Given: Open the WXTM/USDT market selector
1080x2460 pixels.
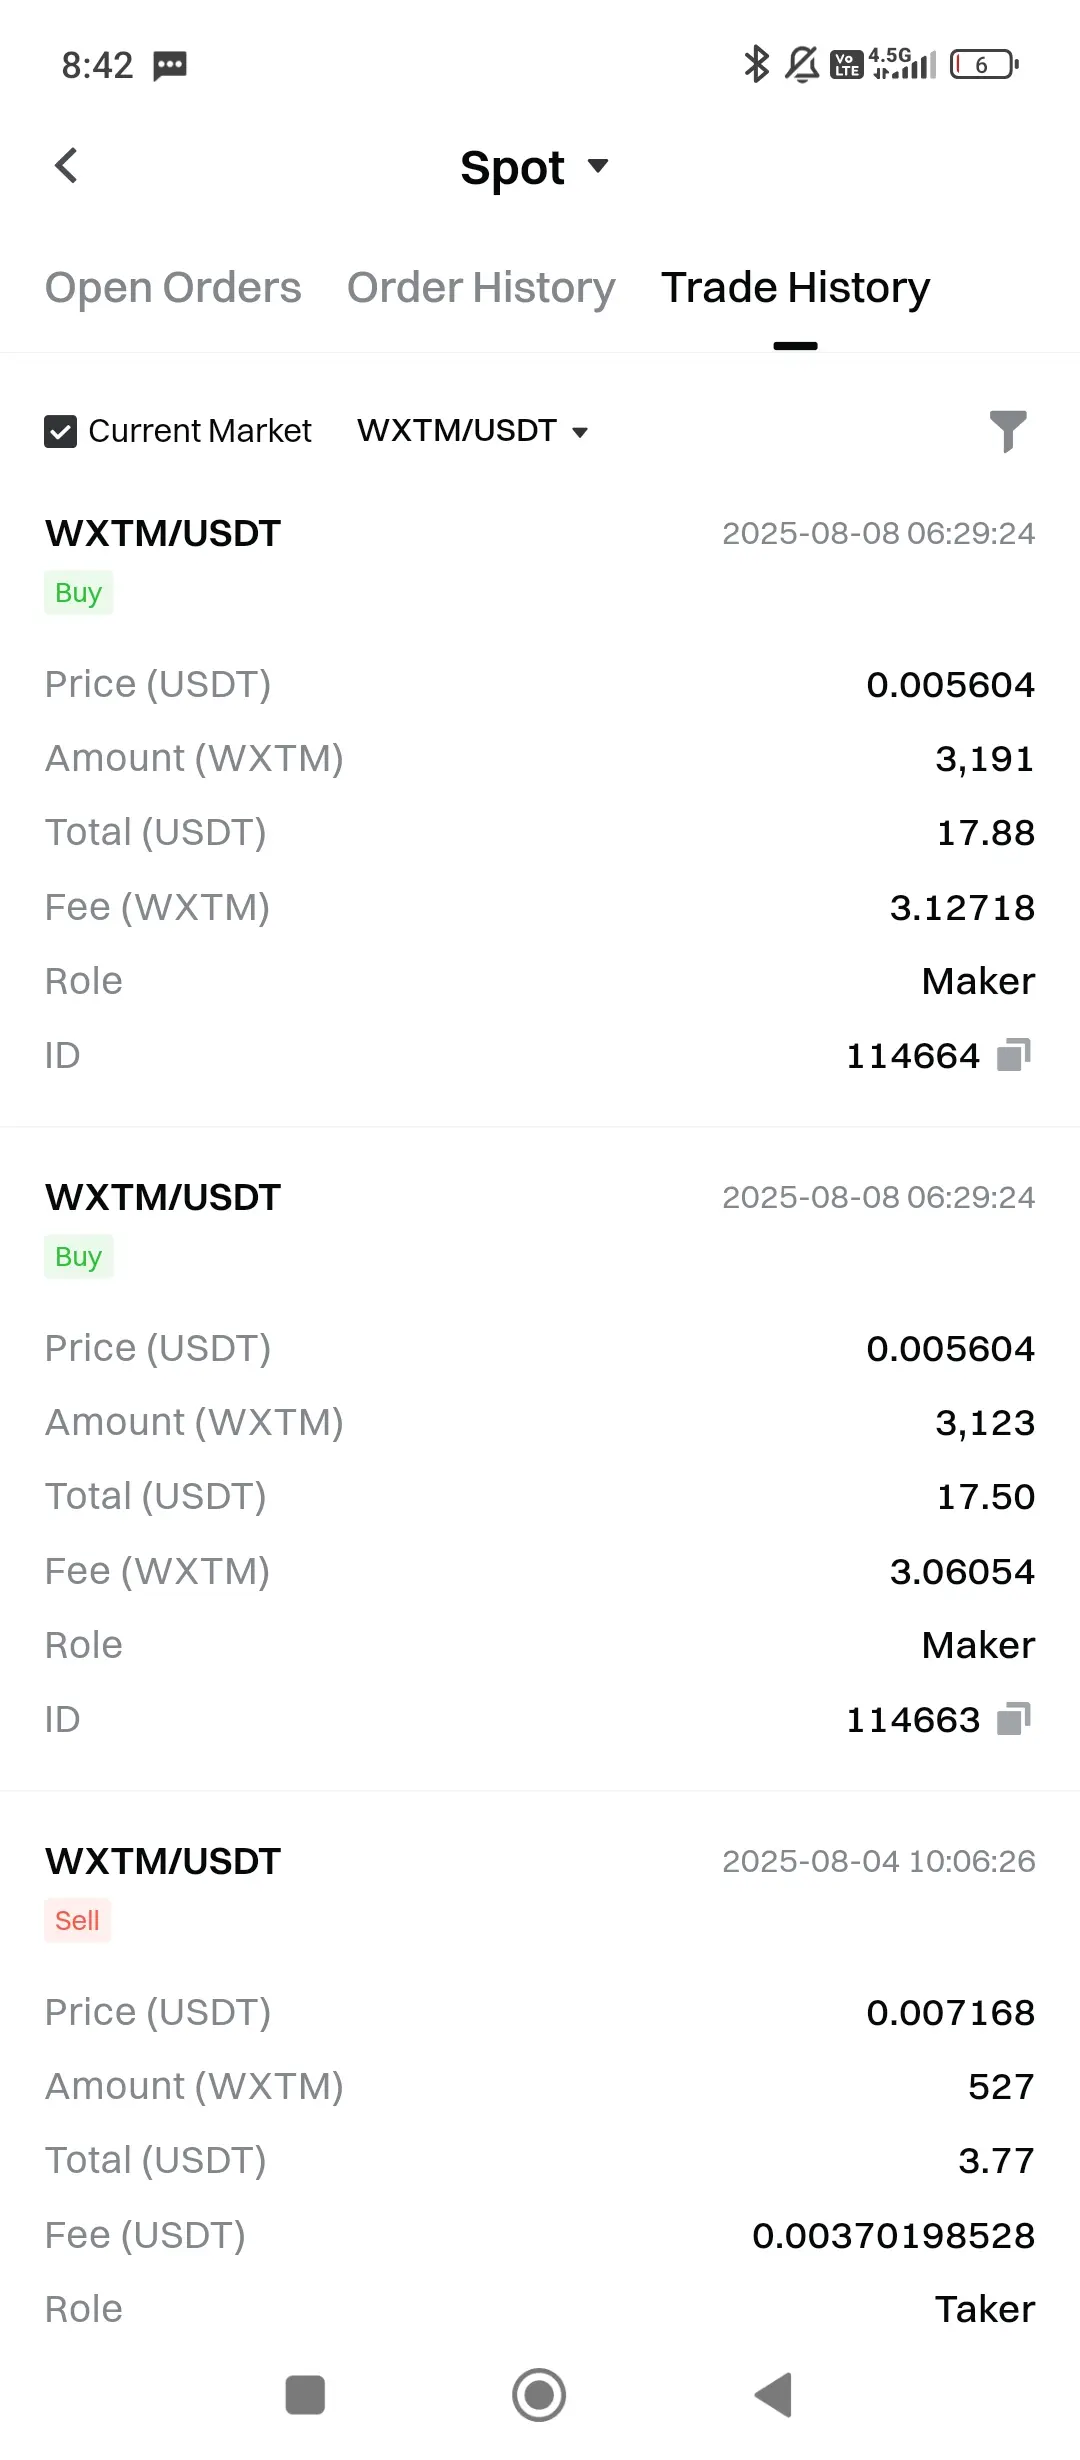Looking at the screenshot, I should click(473, 431).
